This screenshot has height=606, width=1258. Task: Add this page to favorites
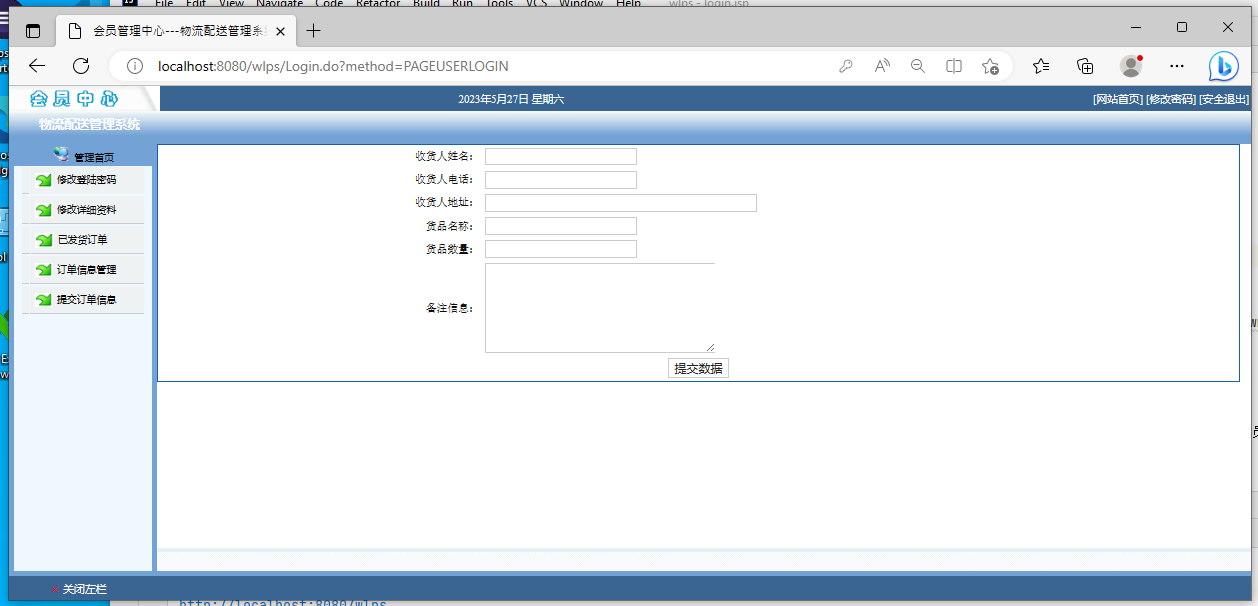tap(990, 66)
